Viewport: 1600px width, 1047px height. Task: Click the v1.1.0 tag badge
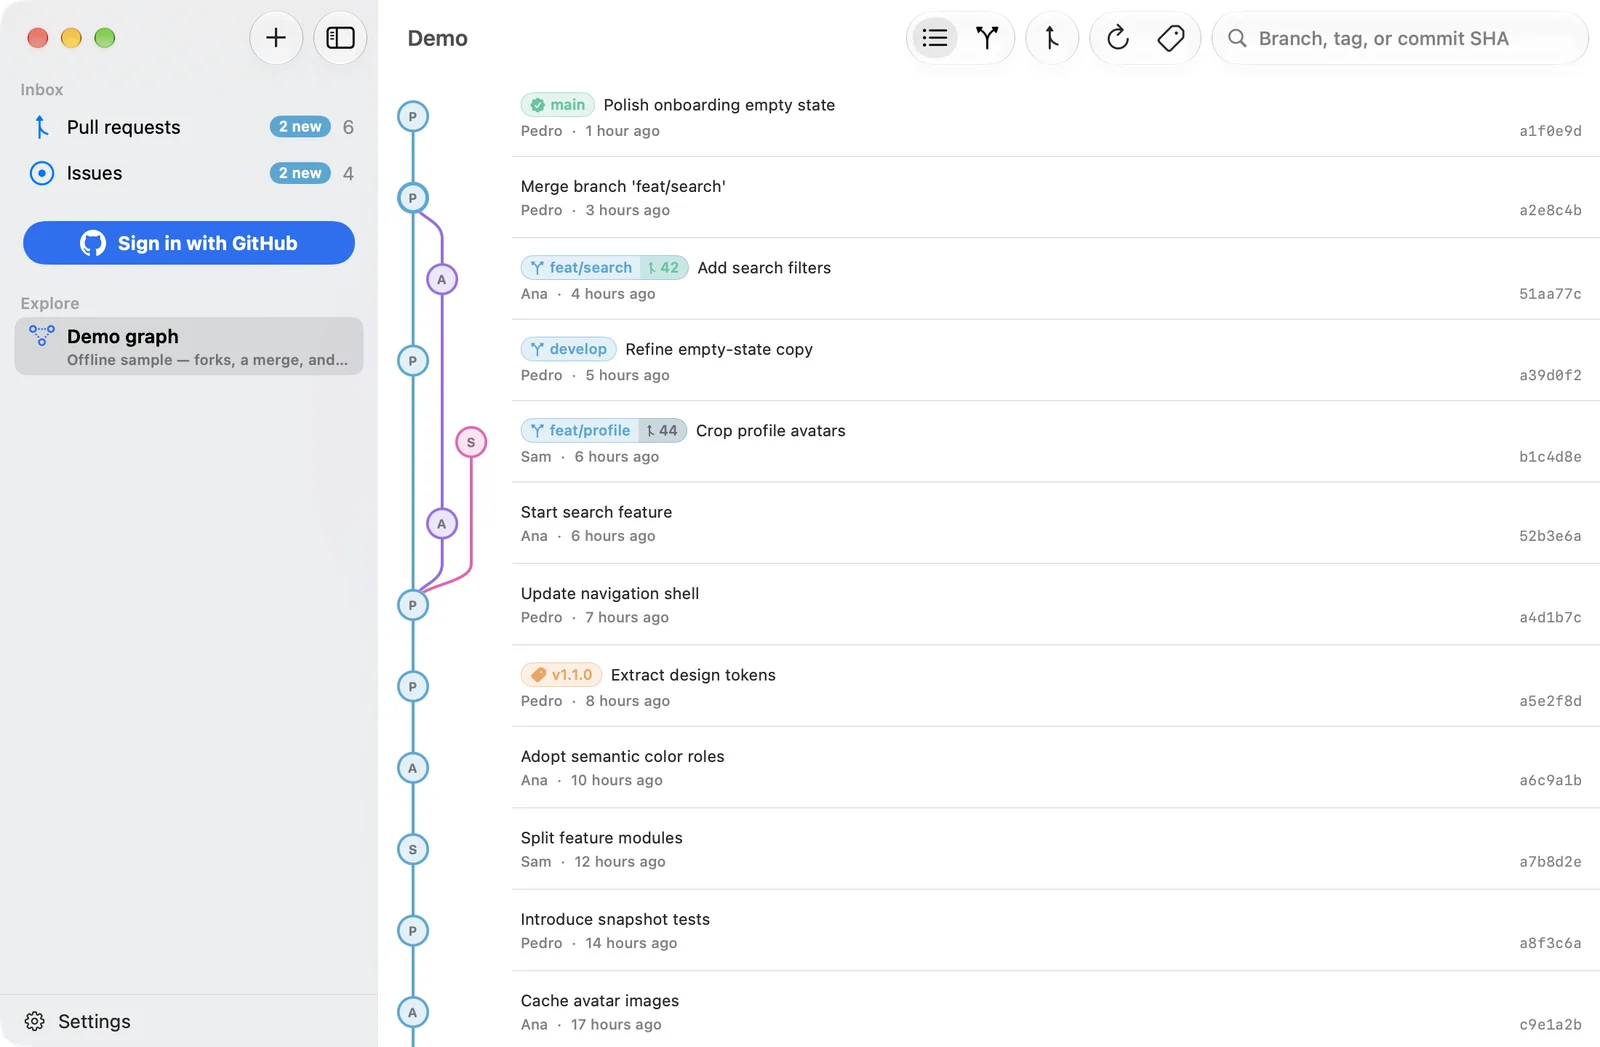tap(561, 675)
